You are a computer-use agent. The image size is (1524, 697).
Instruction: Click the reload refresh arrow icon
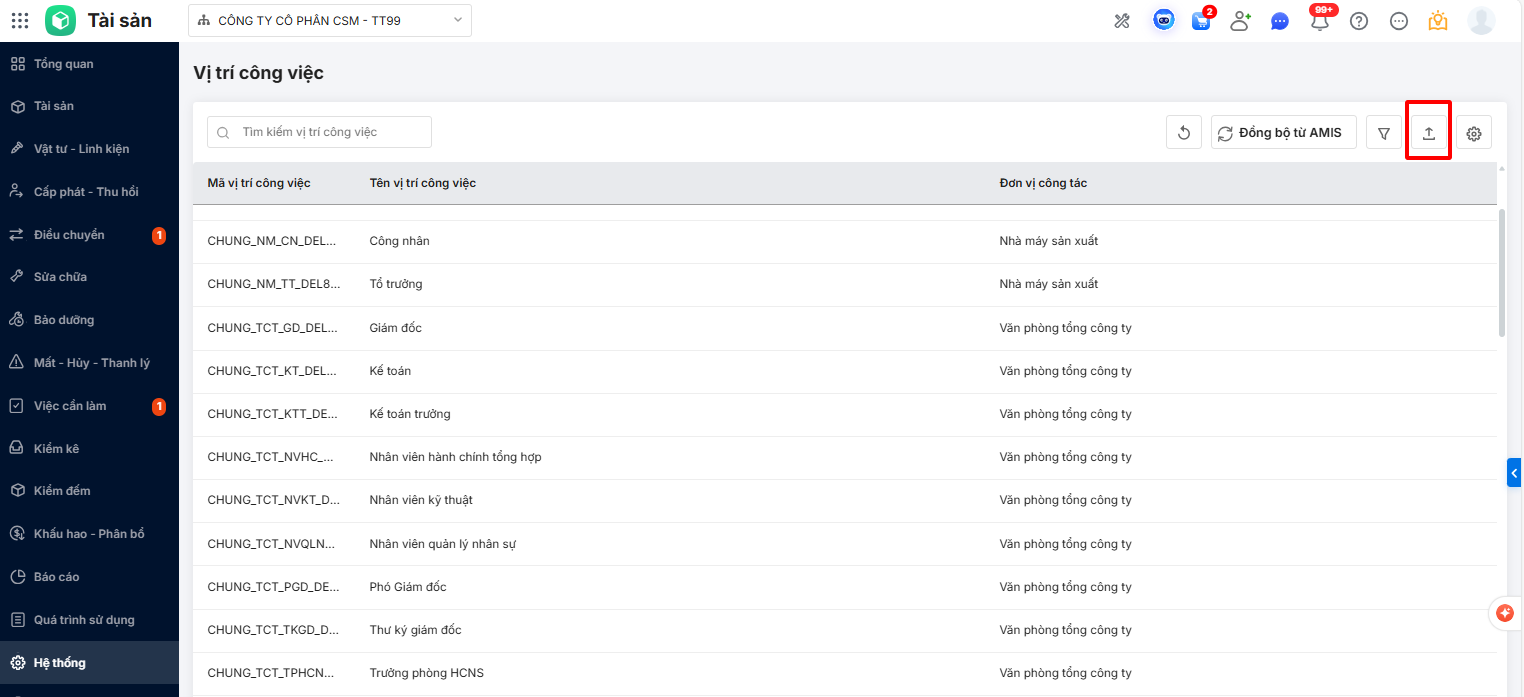click(1184, 133)
